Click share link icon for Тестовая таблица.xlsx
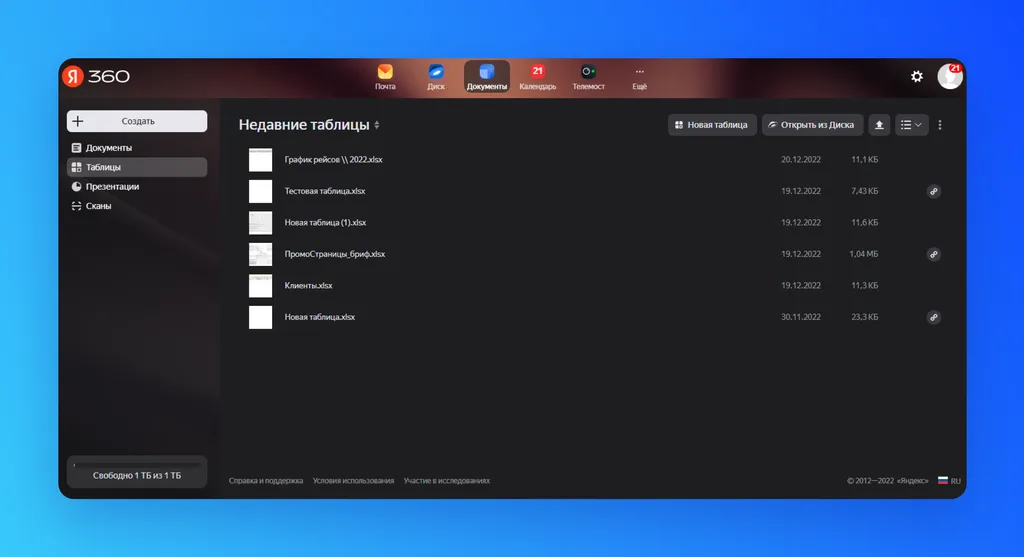The height and width of the screenshot is (557, 1024). (x=934, y=191)
